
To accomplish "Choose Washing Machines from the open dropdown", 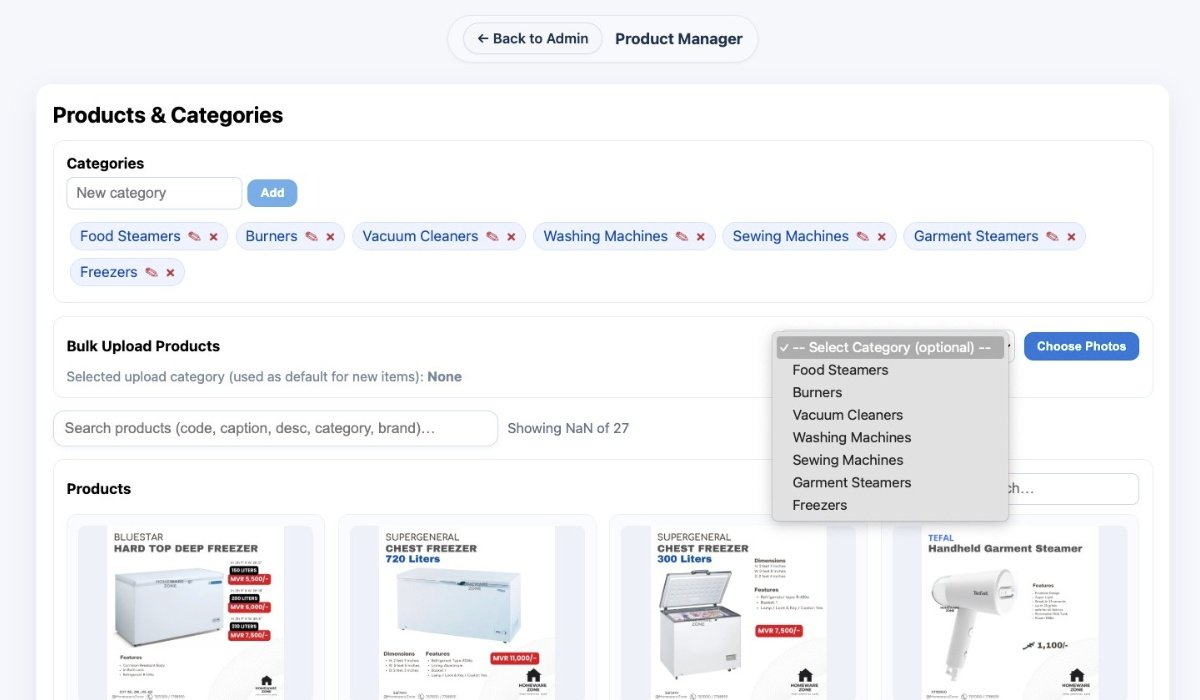I will 851,437.
